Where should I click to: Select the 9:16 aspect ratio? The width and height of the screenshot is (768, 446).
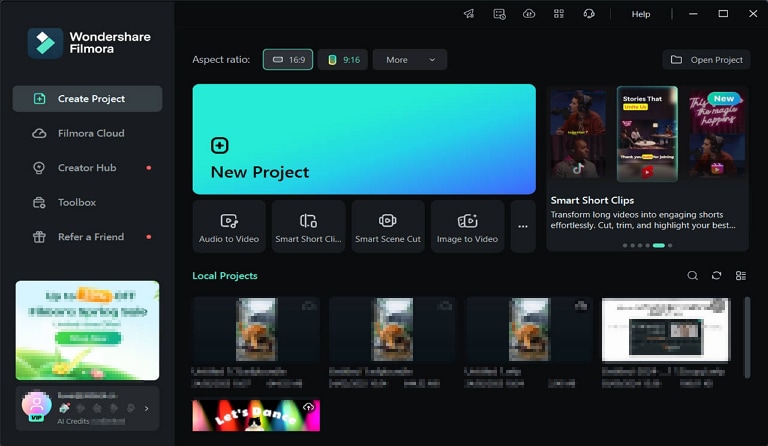coord(343,60)
